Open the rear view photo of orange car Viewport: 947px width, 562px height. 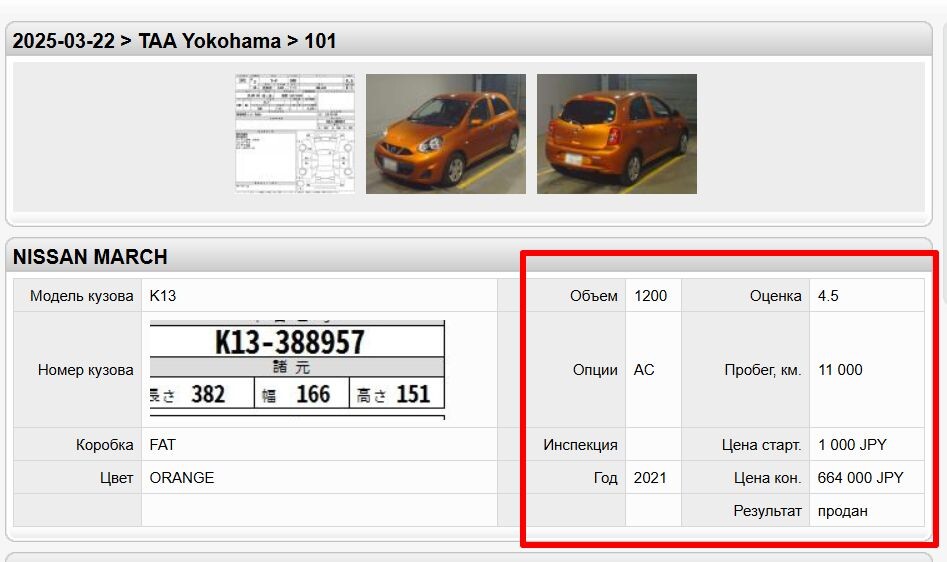pyautogui.click(x=617, y=134)
